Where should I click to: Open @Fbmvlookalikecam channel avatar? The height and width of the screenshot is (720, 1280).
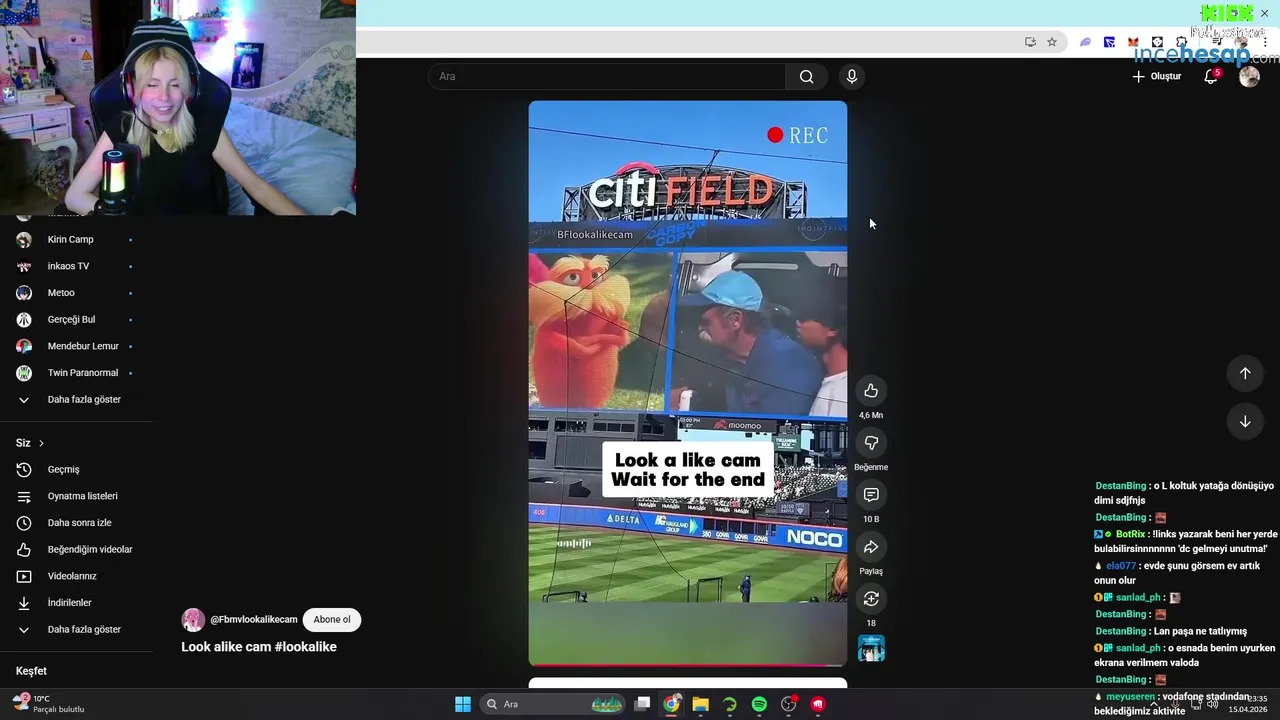coord(193,620)
